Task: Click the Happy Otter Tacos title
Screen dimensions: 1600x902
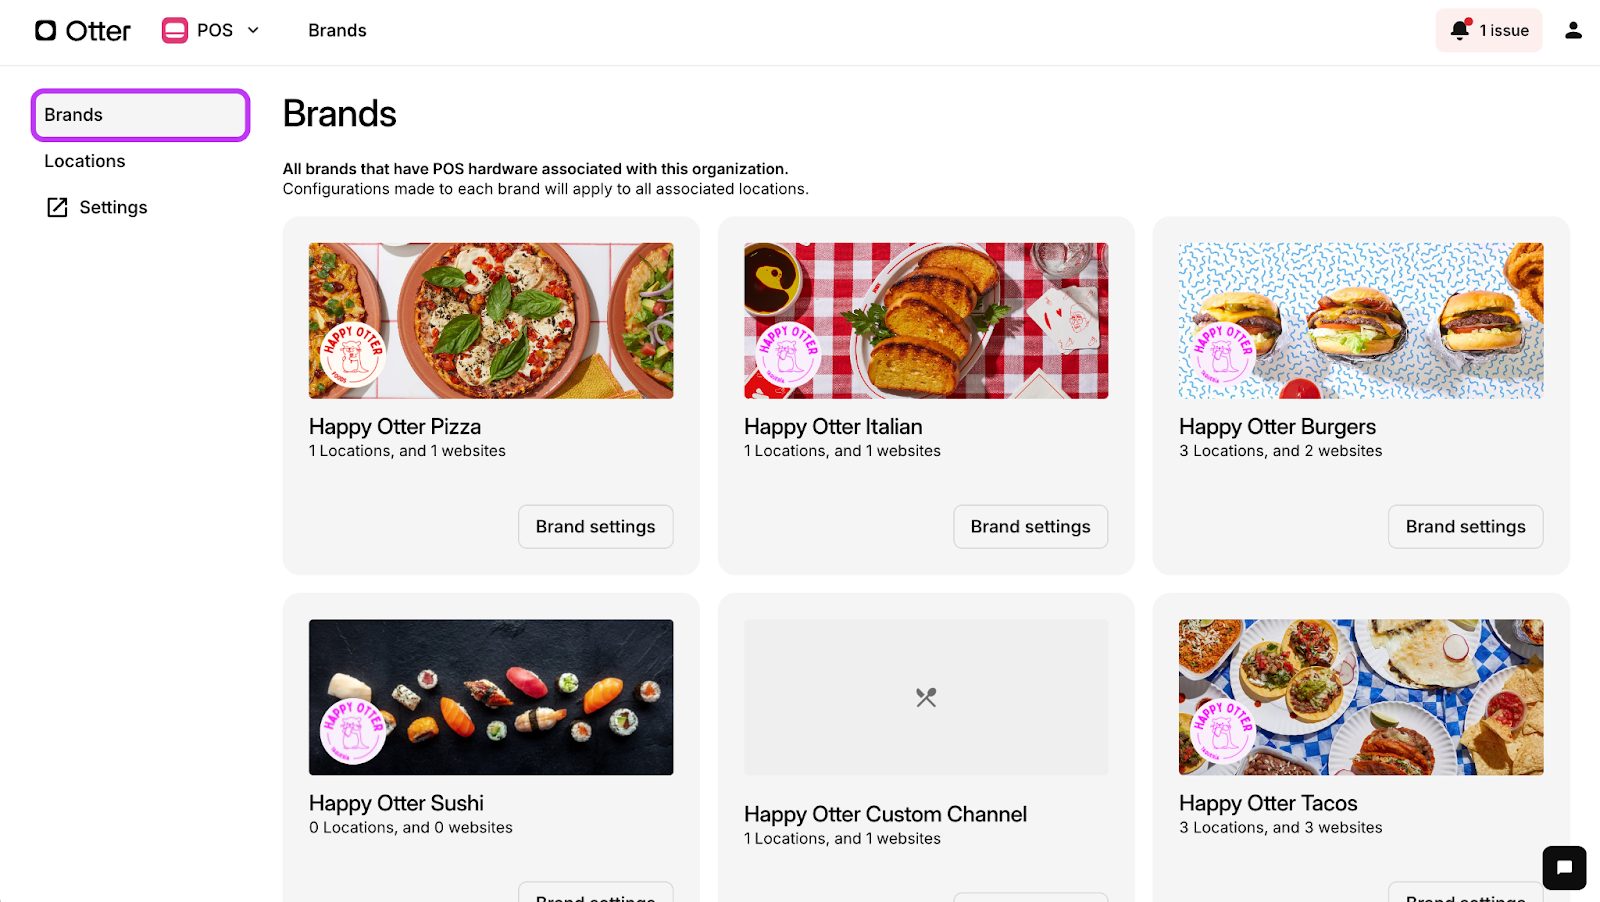Action: coord(1268,804)
